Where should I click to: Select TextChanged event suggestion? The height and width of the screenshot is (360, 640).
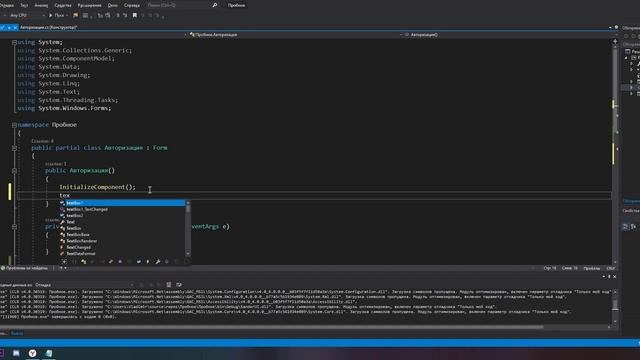(122, 247)
